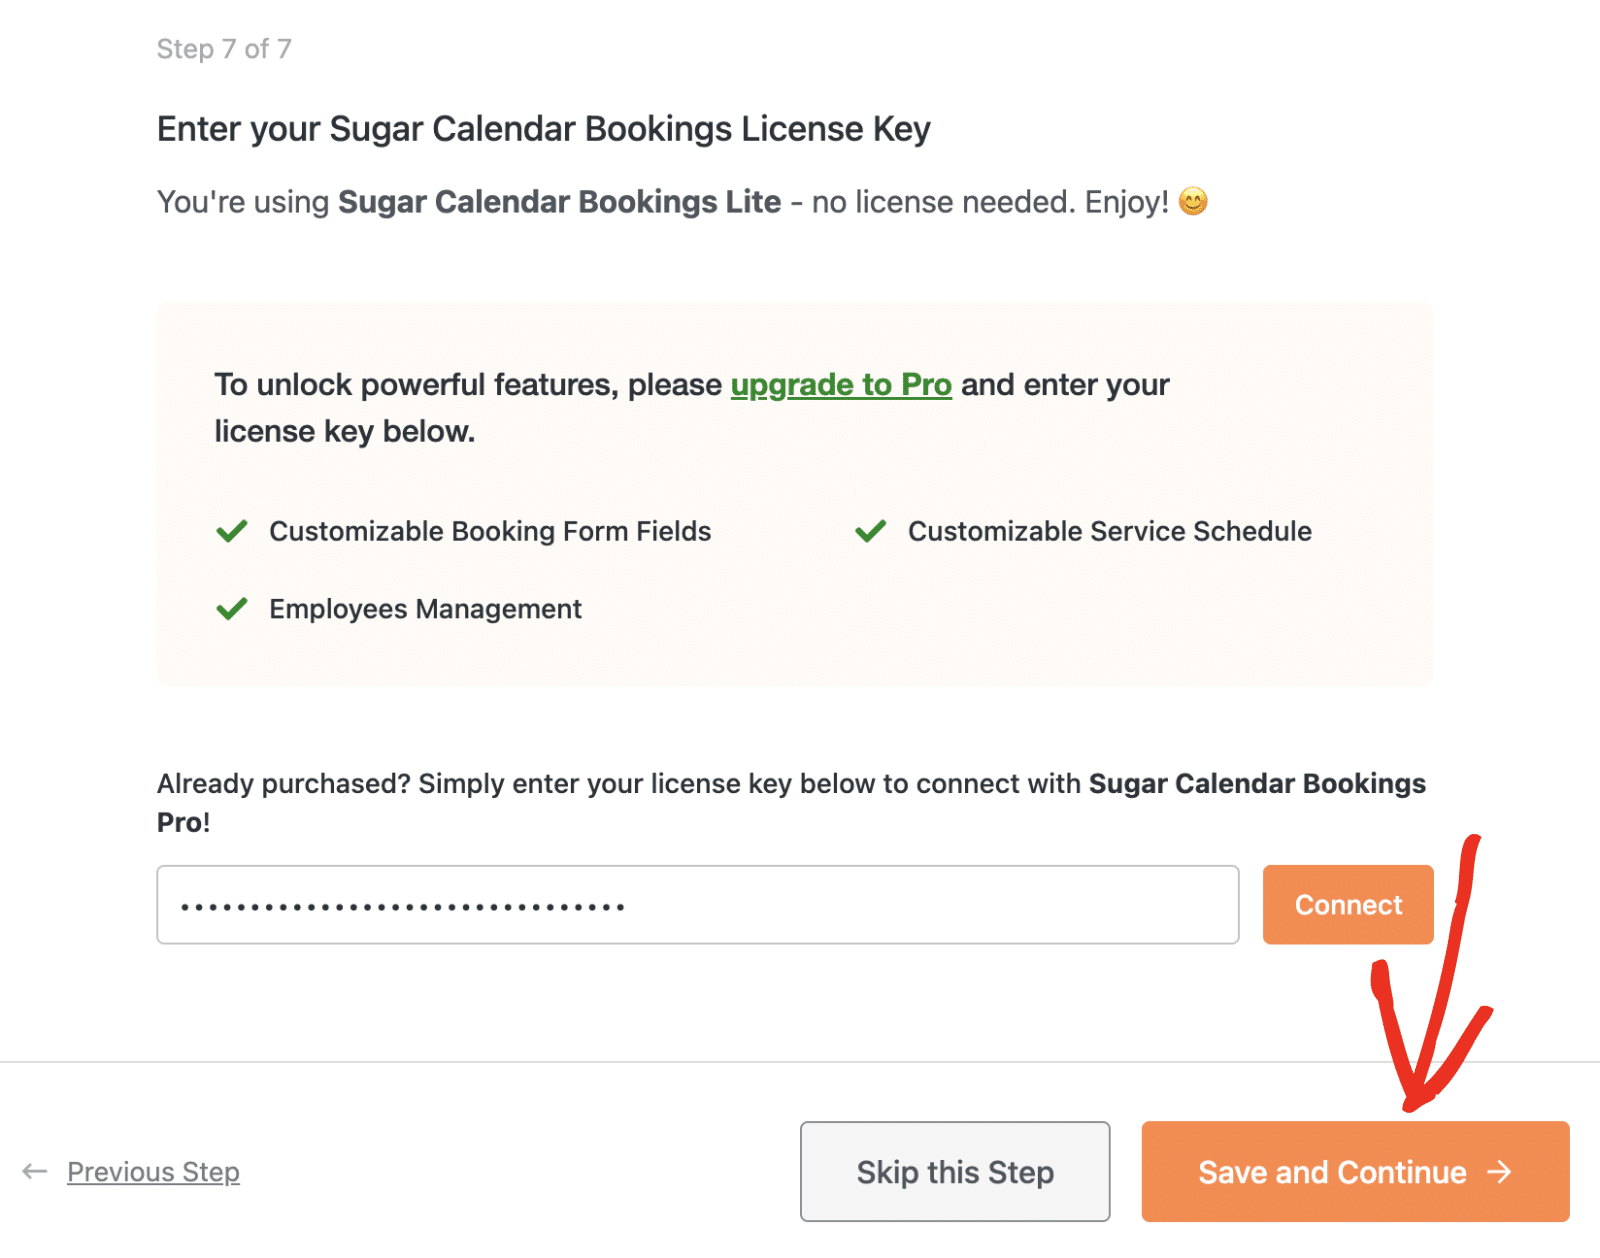Screen dimensions: 1600x1258
Task: Click the Enter your License Key heading
Action: [544, 129]
